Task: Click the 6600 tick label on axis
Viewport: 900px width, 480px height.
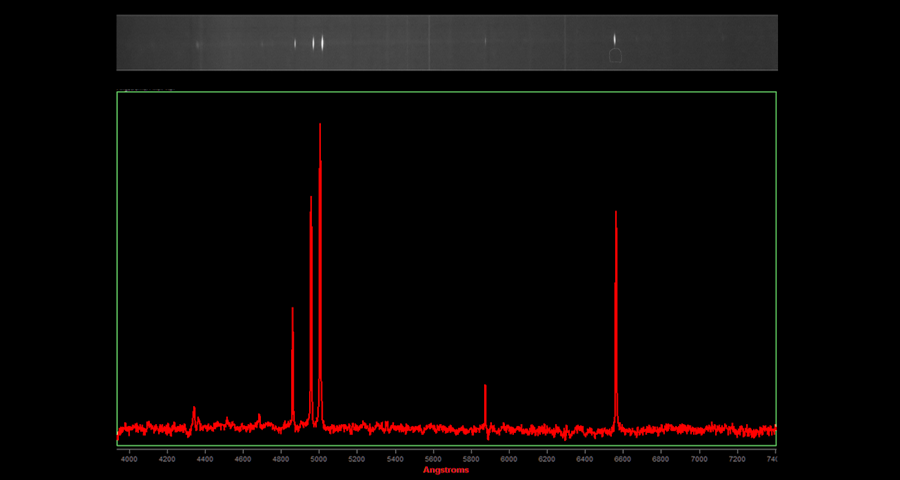Action: (x=623, y=458)
